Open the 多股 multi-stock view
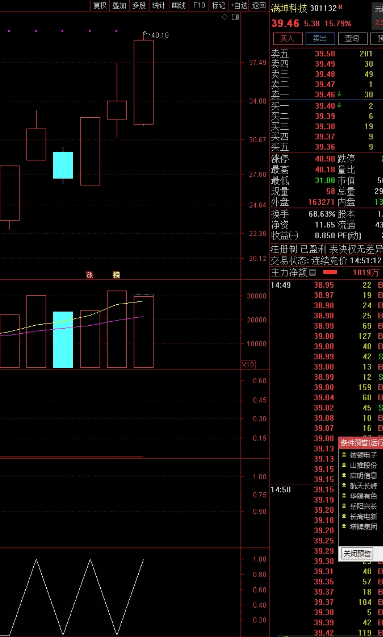Screen dimensions: 383x637 coord(139,5)
